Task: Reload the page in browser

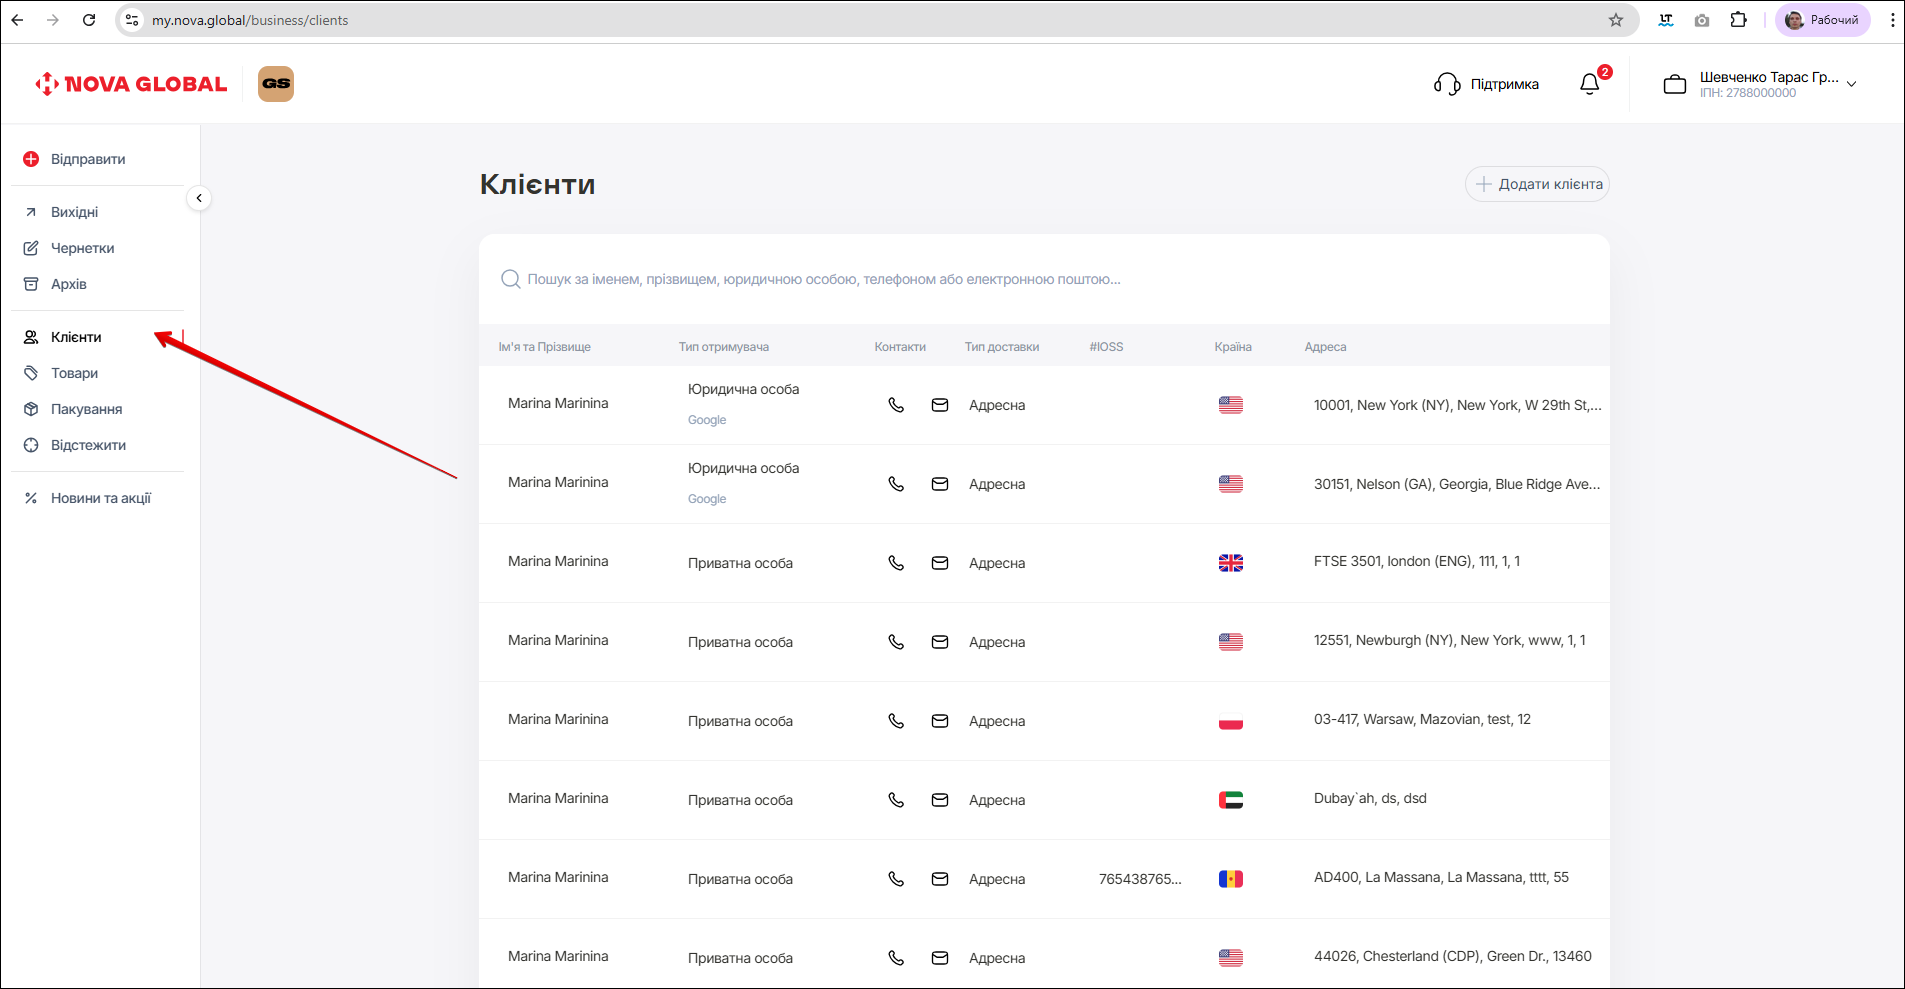Action: (x=89, y=20)
